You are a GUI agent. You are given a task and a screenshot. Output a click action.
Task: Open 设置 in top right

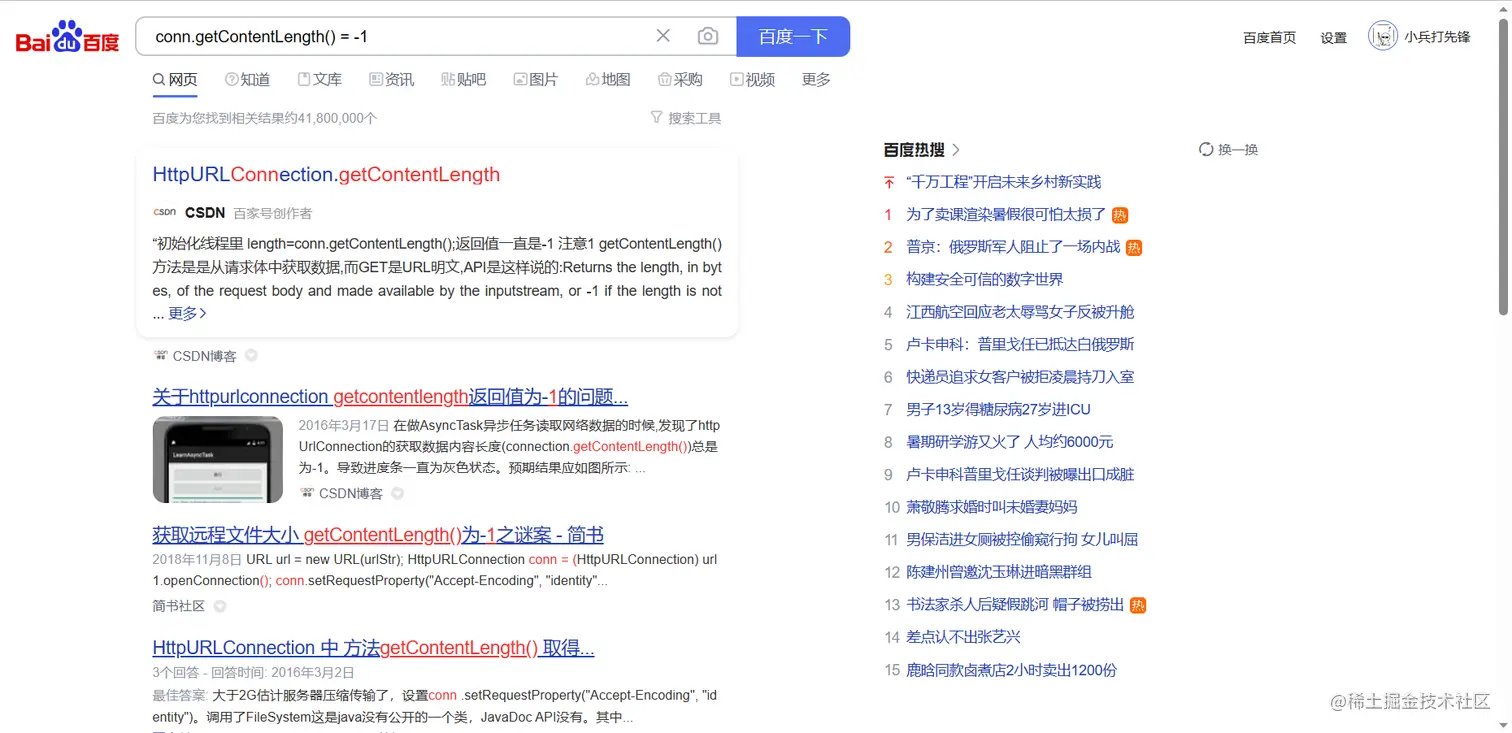pos(1333,37)
